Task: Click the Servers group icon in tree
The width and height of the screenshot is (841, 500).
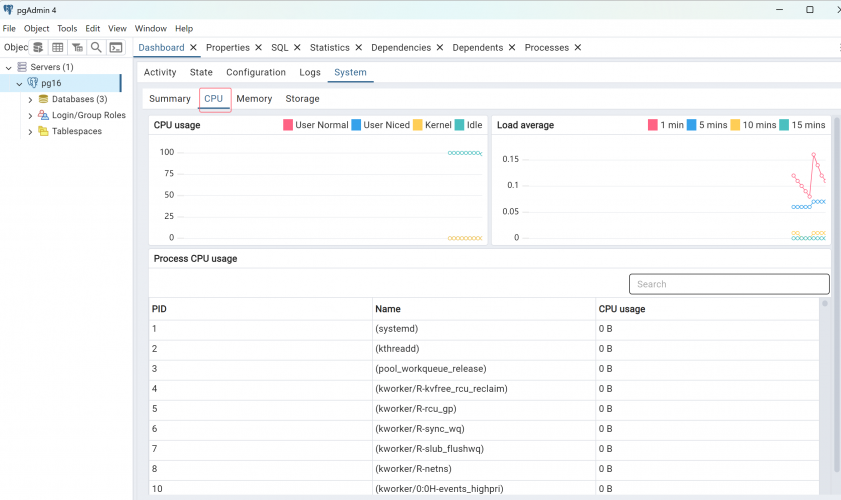Action: pos(22,67)
